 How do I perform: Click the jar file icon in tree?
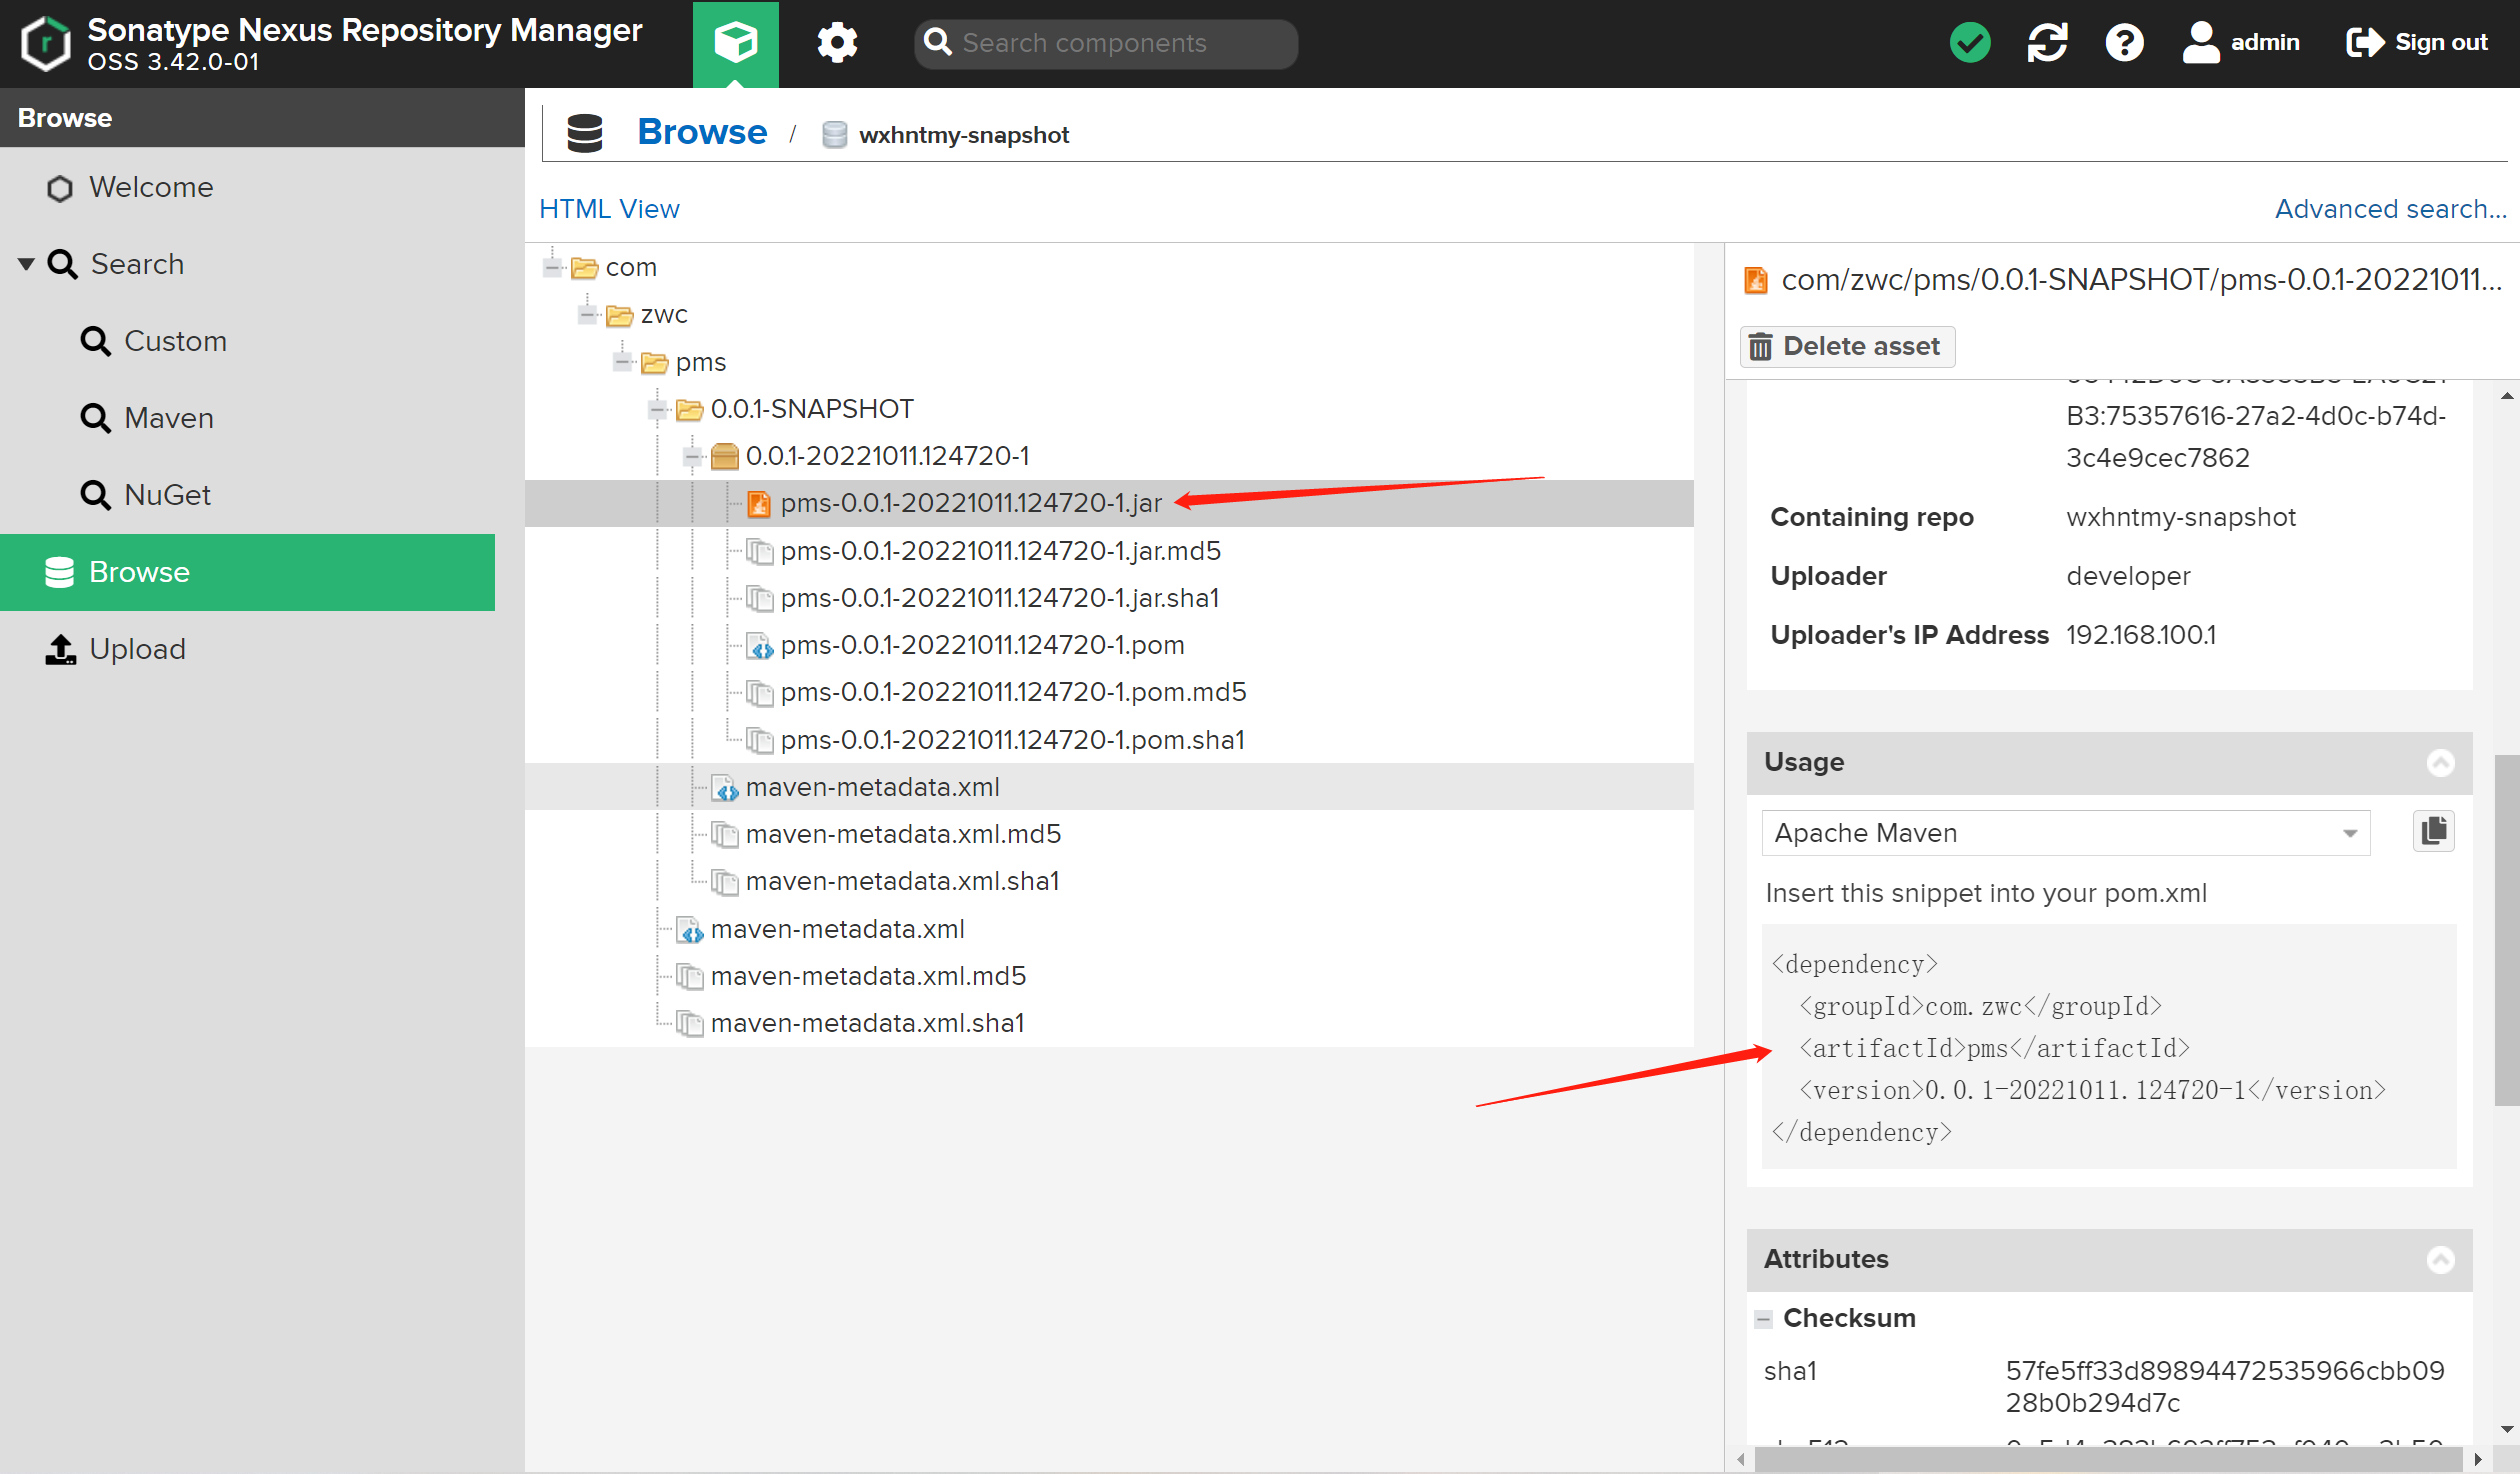pyautogui.click(x=760, y=504)
